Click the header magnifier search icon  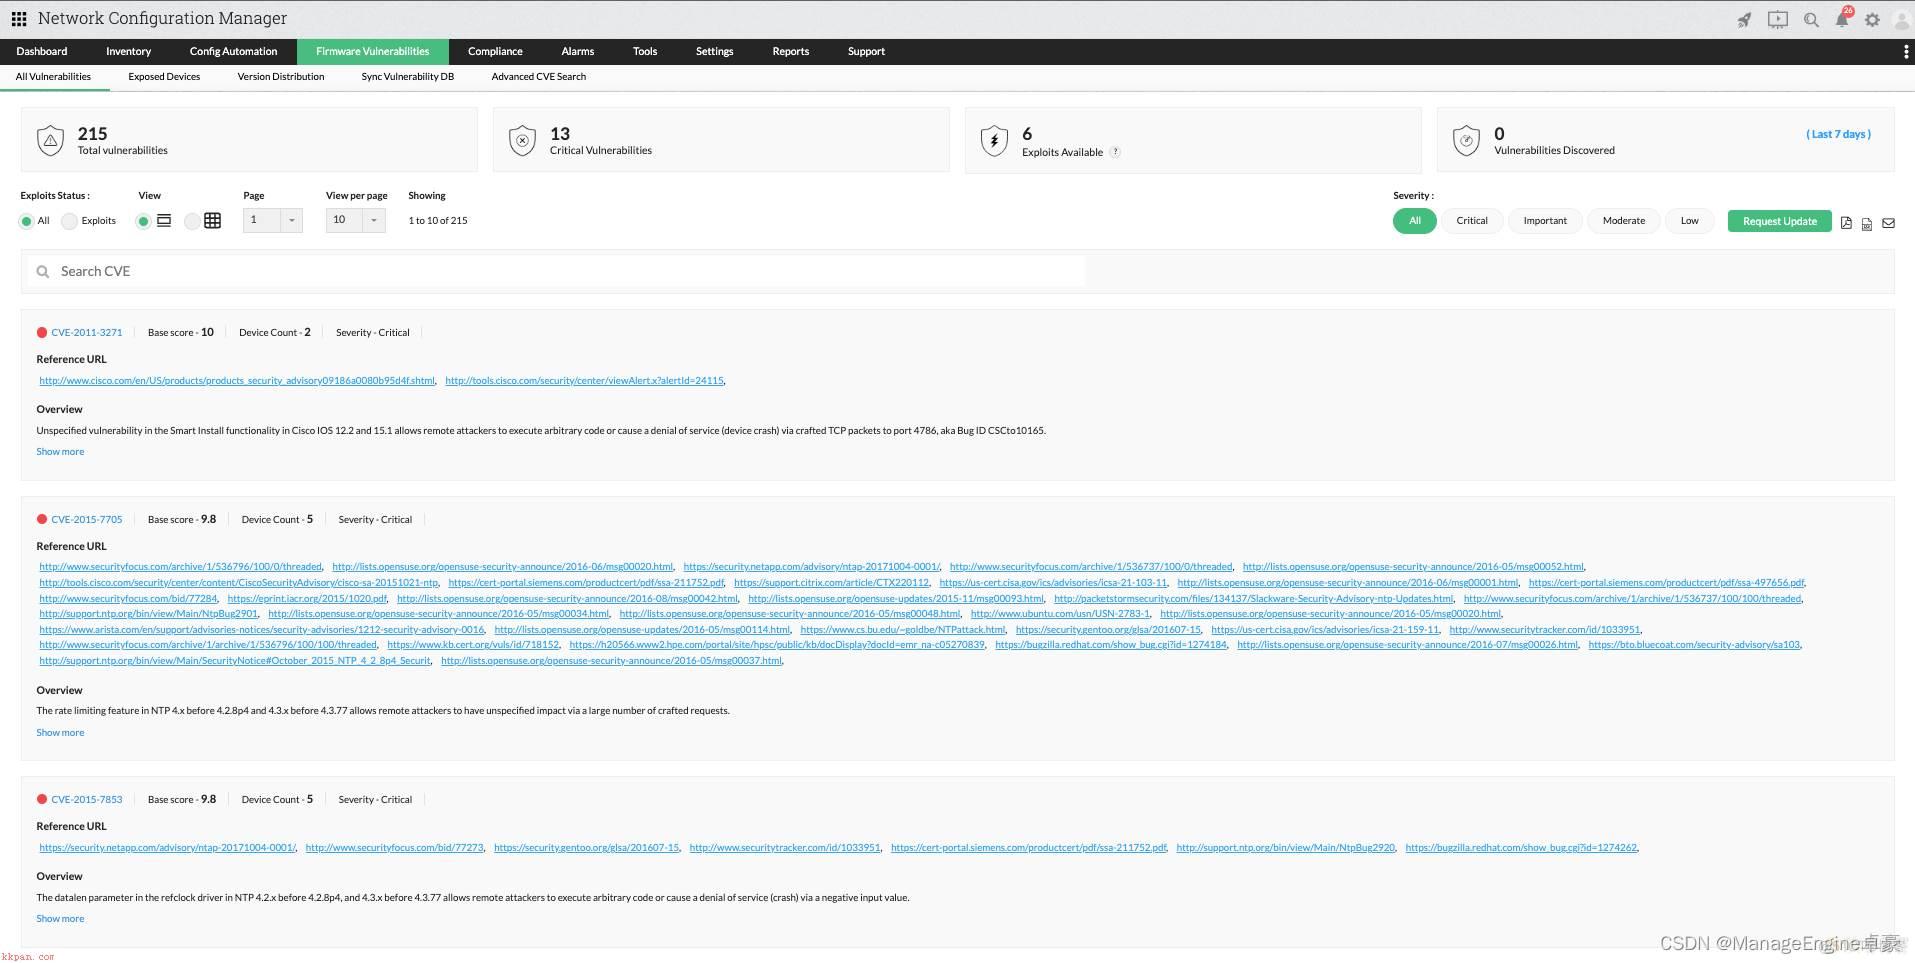point(1811,20)
